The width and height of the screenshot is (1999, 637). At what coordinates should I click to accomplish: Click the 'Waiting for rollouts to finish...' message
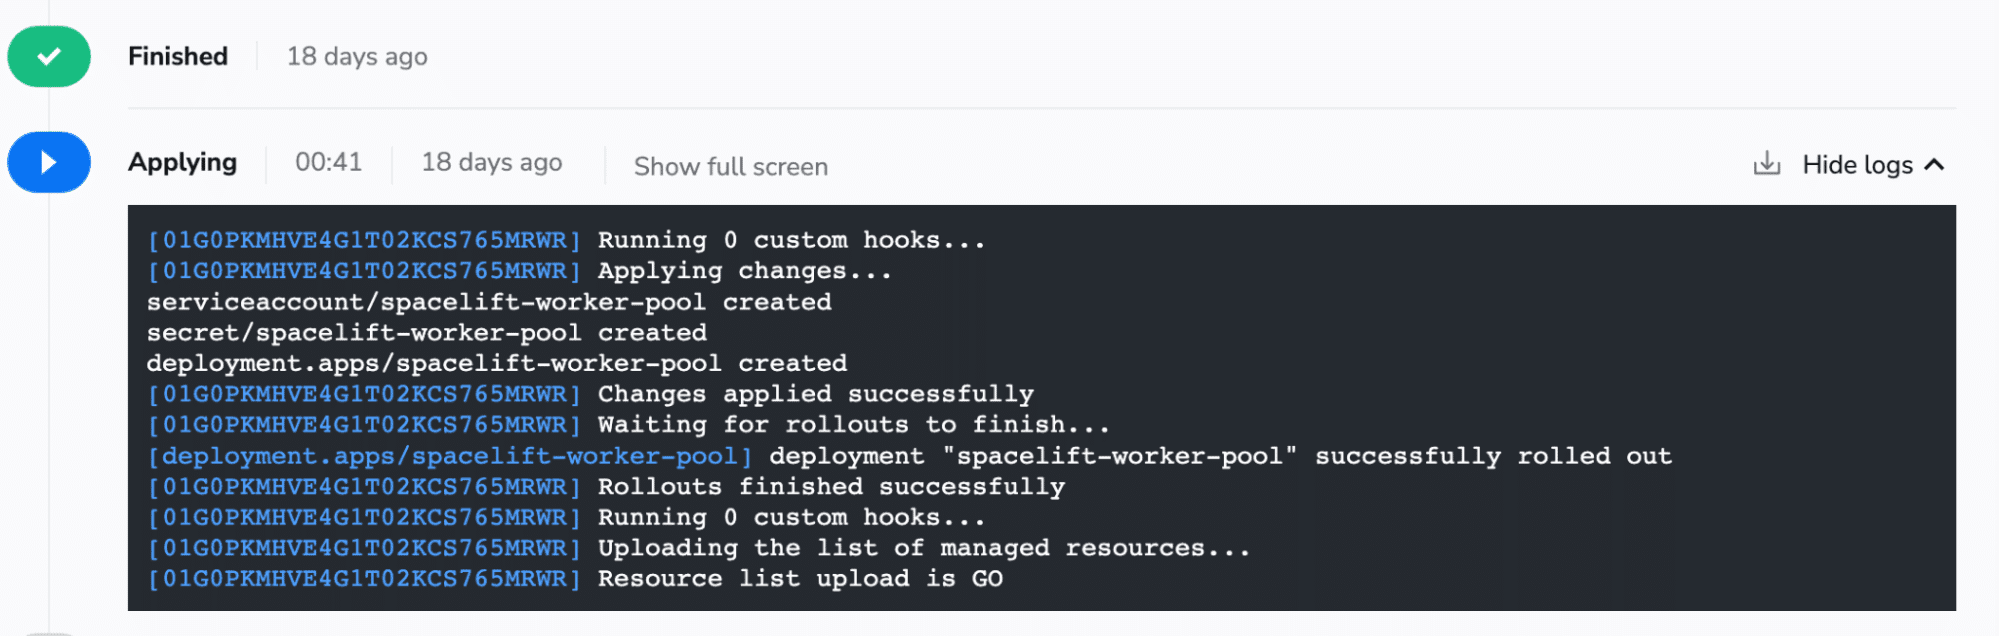pos(854,425)
